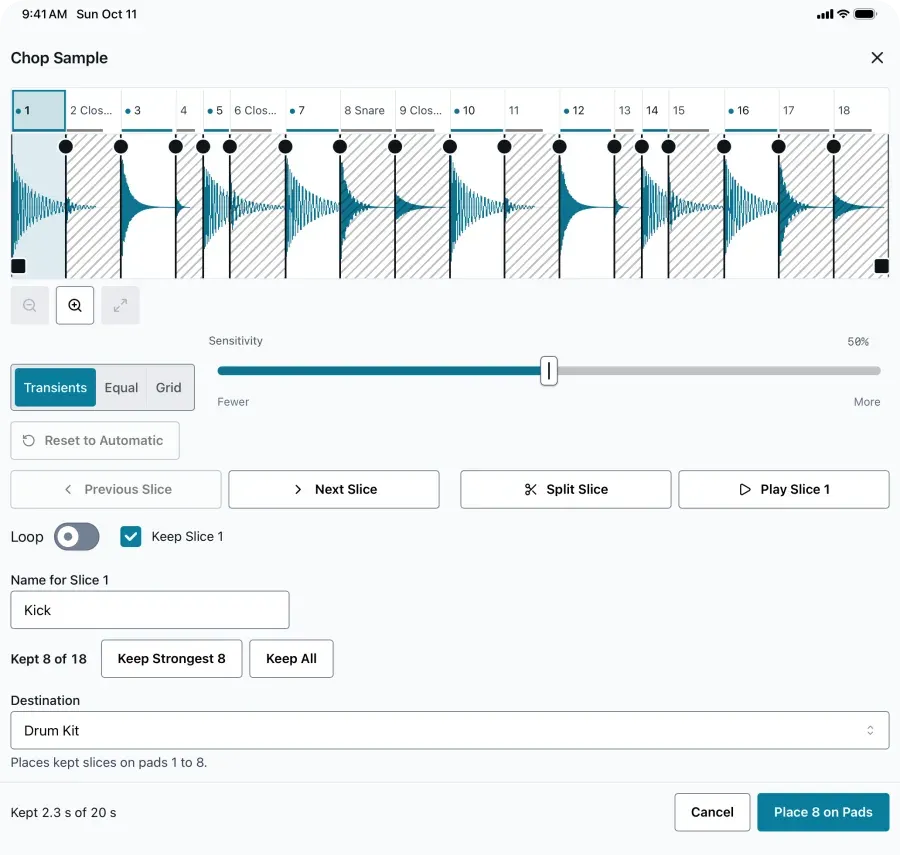The height and width of the screenshot is (855, 900).
Task: Click the fit-to-view expand arrows icon
Action: point(120,305)
